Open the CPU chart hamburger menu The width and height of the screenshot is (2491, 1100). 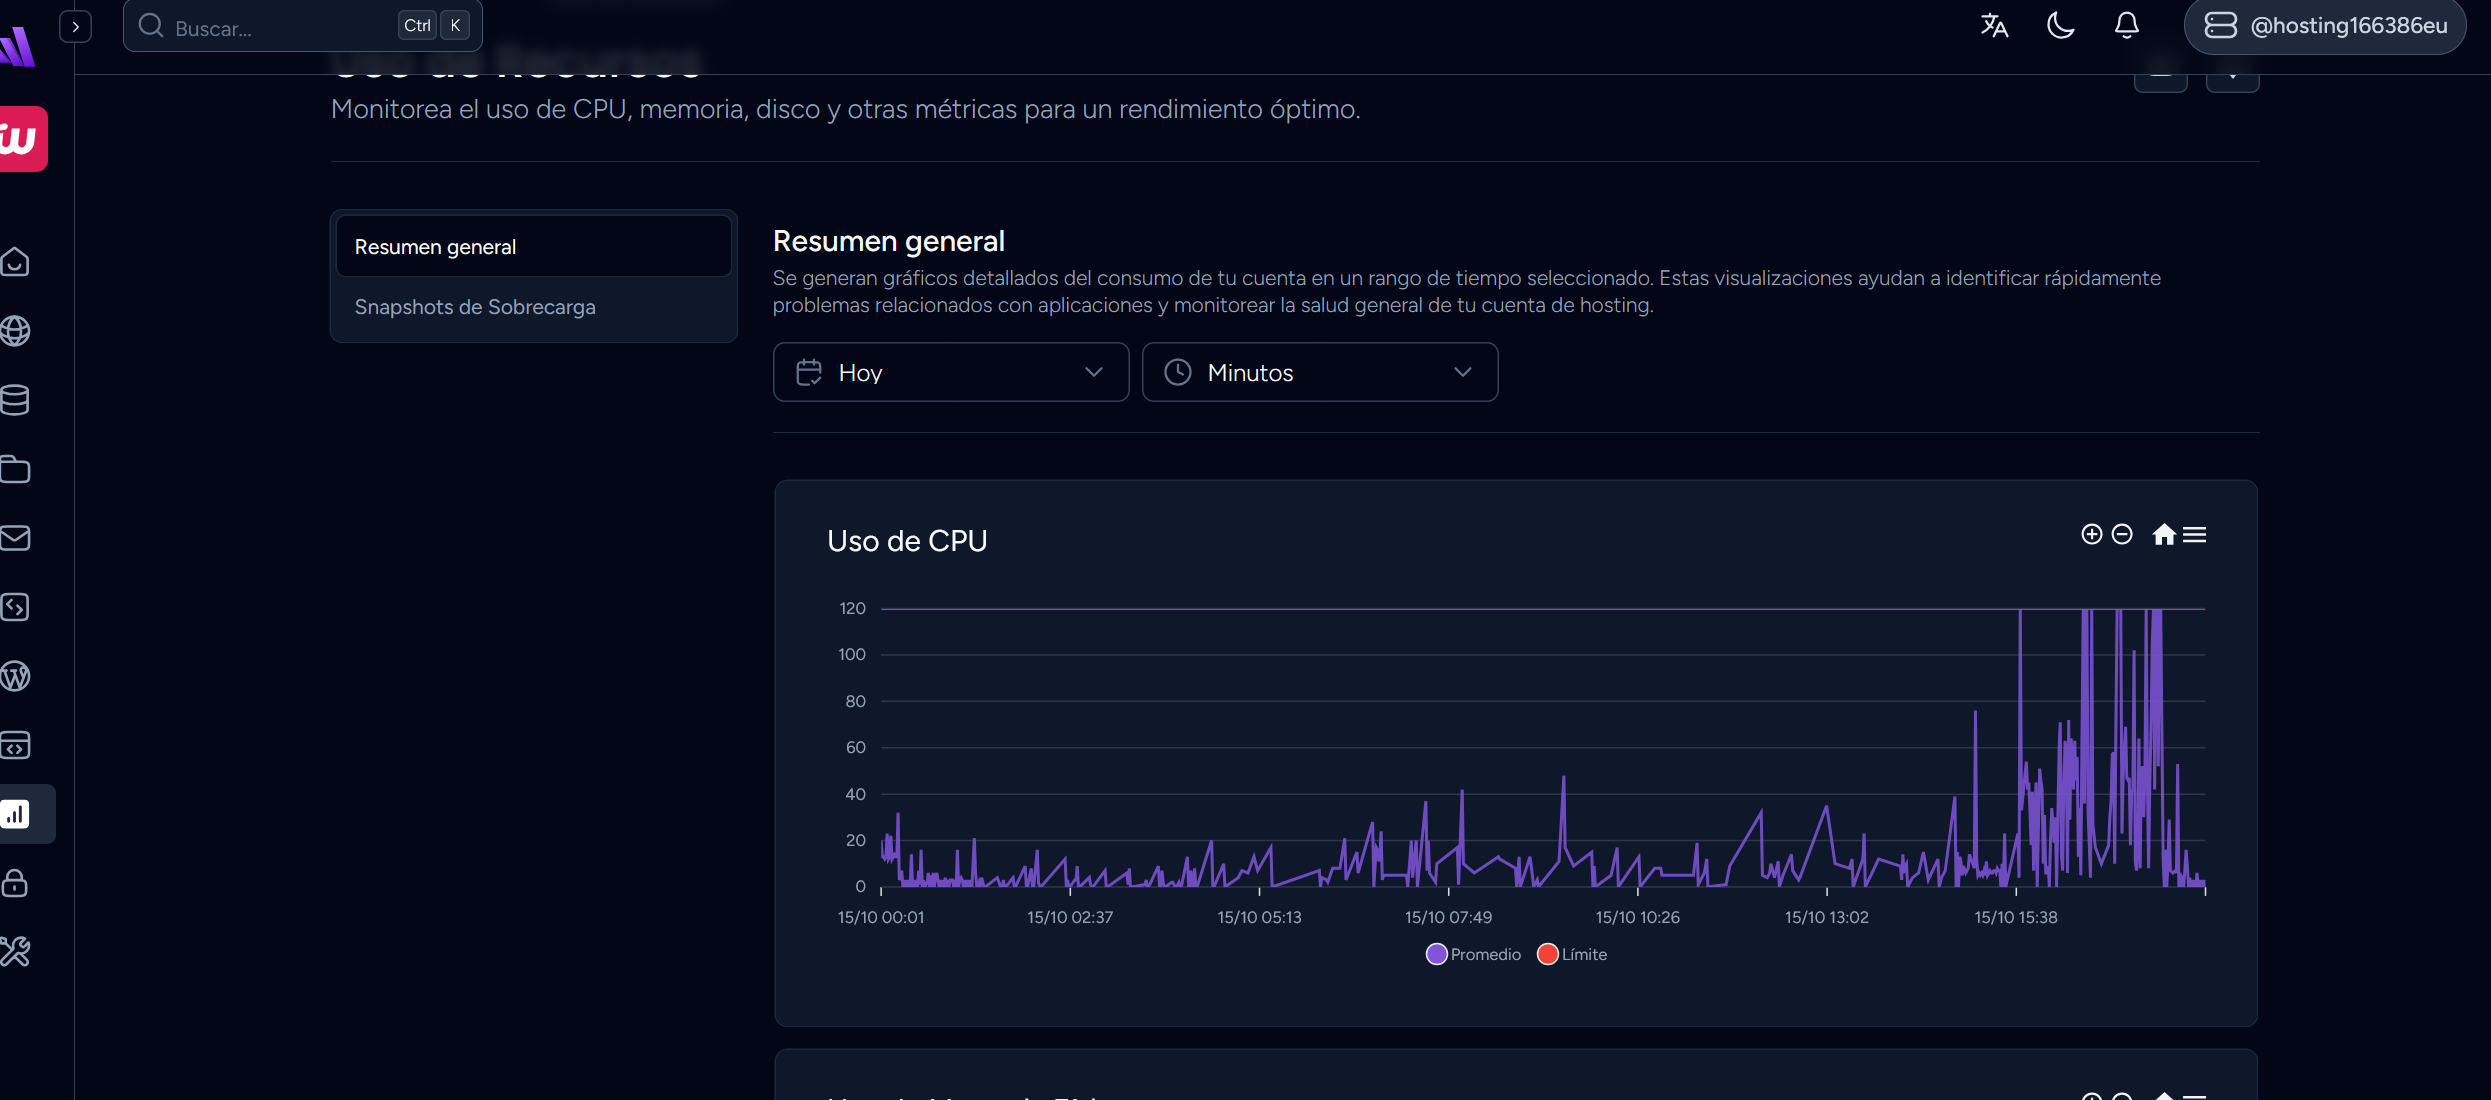pos(2195,535)
